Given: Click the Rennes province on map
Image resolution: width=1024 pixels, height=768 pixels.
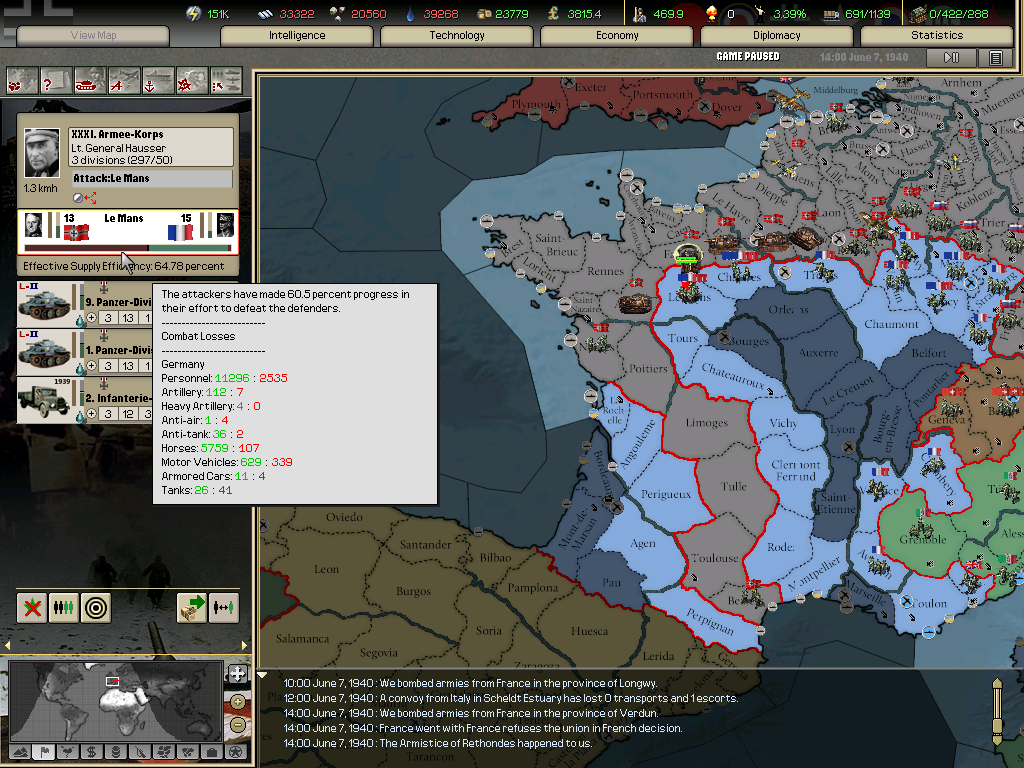Looking at the screenshot, I should (x=605, y=271).
